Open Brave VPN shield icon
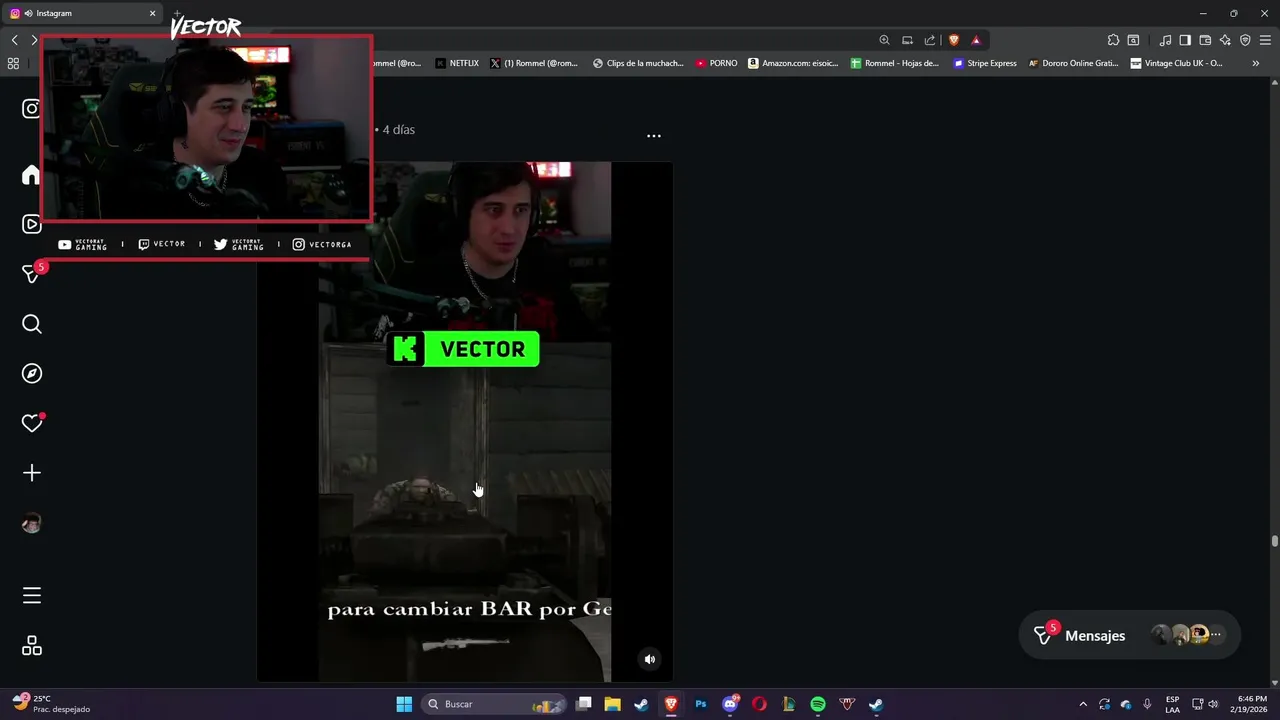The image size is (1280, 720). pos(1245,40)
